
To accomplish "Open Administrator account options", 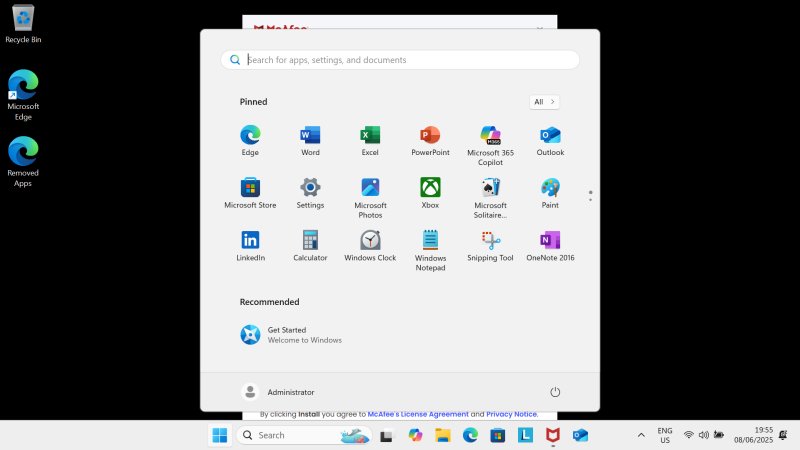I will click(x=278, y=392).
